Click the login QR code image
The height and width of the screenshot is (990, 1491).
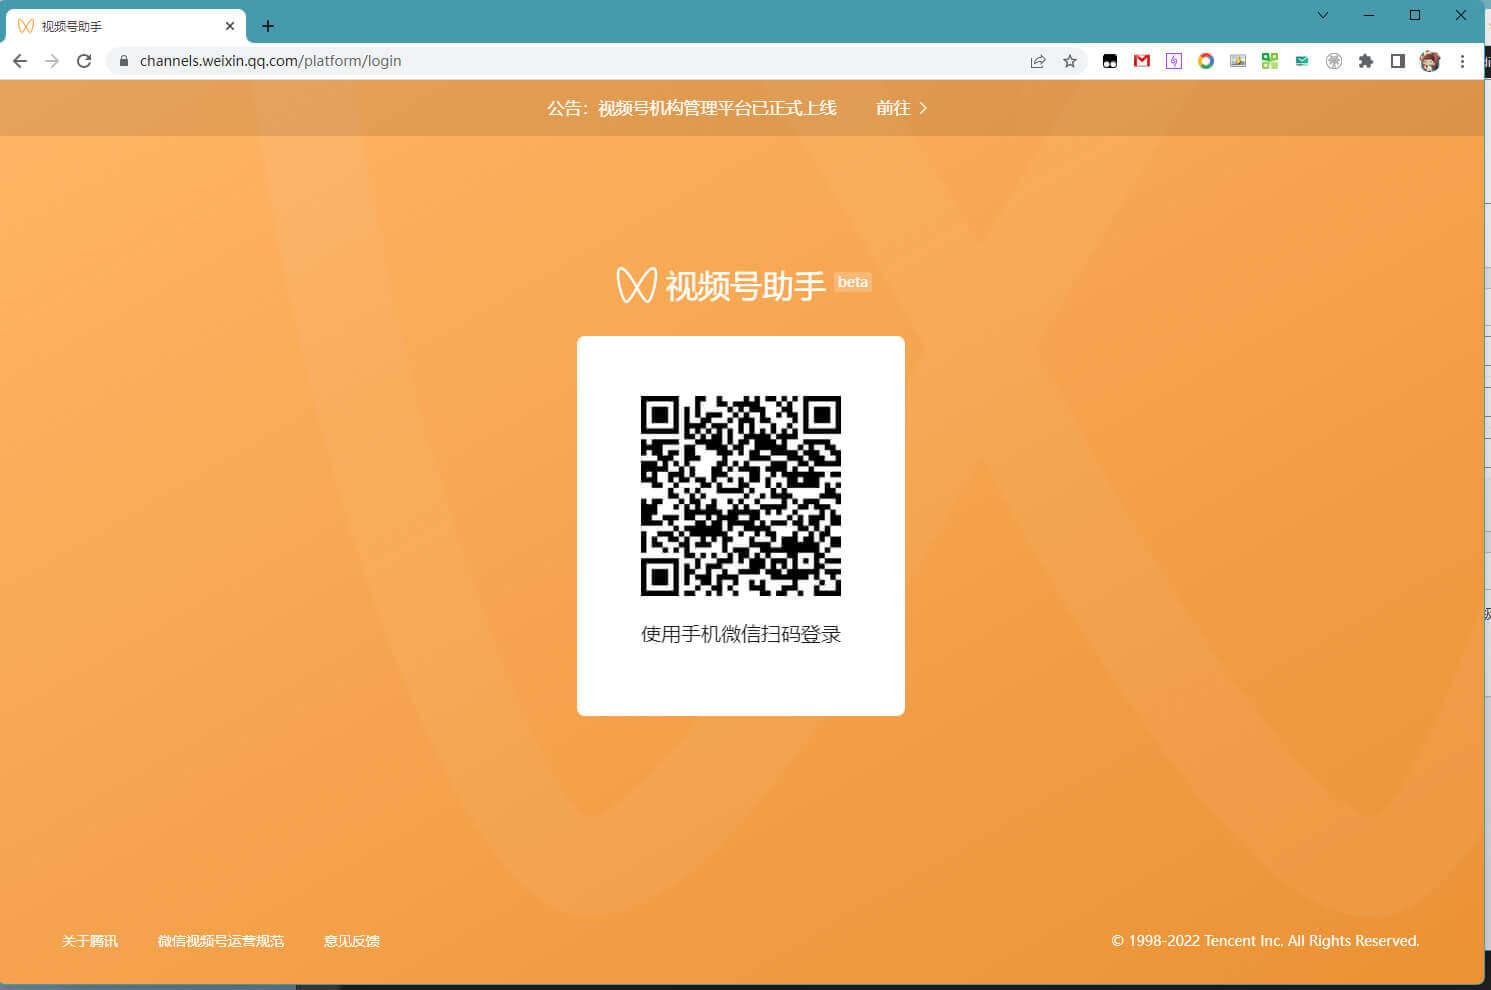[x=740, y=496]
